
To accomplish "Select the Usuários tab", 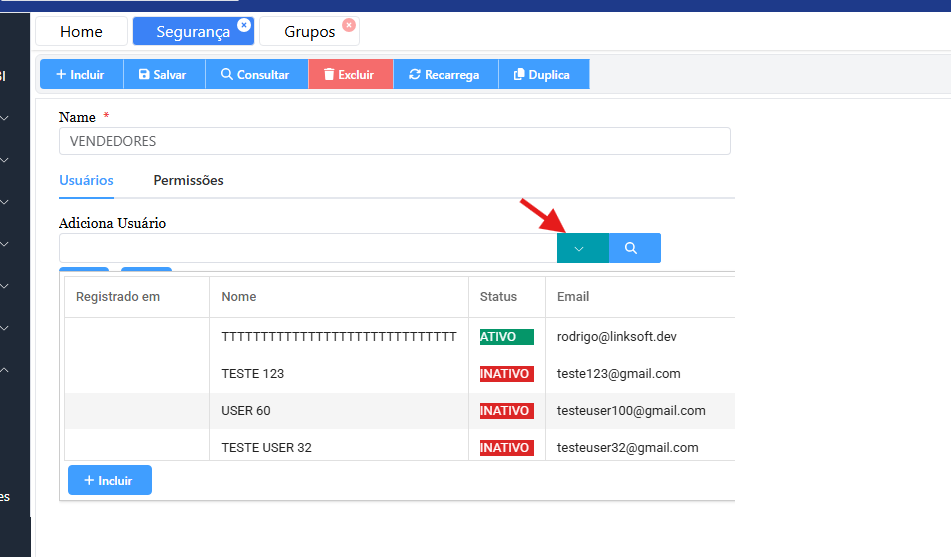I will (86, 181).
